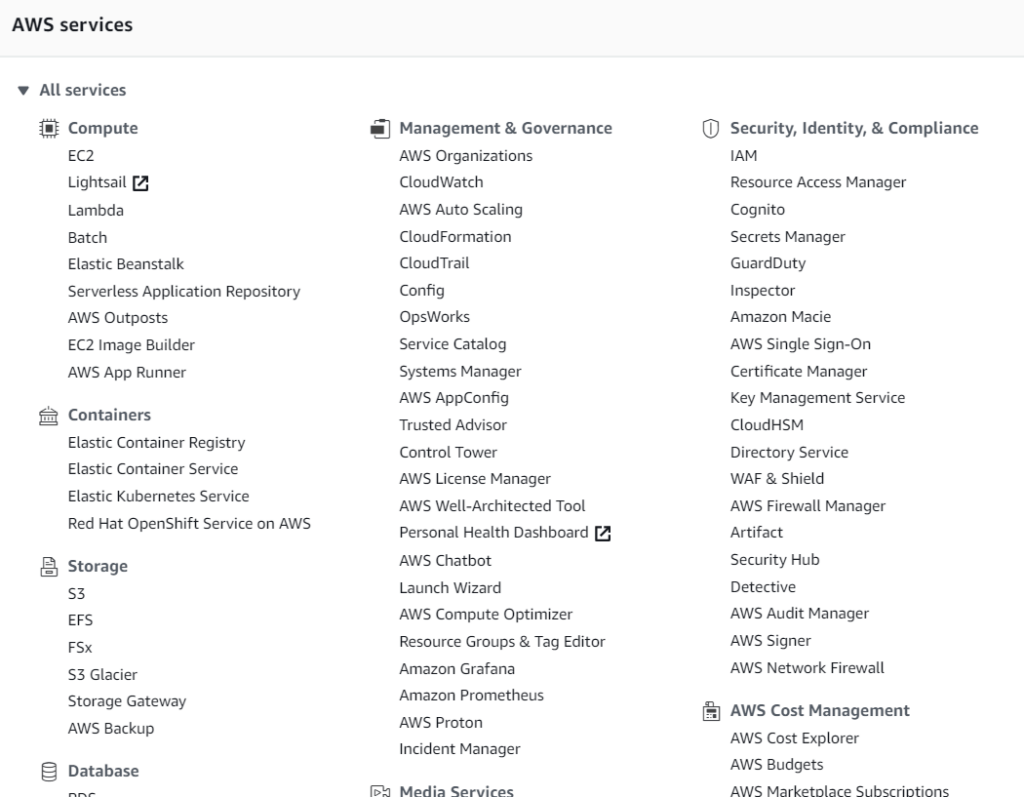Click the Security shield icon
The width and height of the screenshot is (1024, 797).
coord(711,128)
